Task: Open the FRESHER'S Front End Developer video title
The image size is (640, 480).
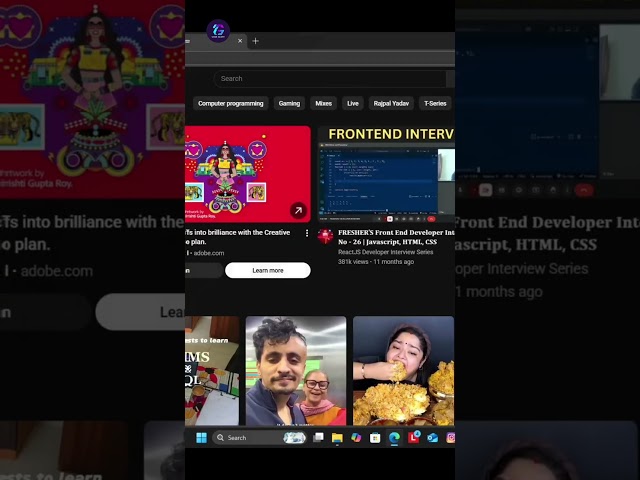Action: pyautogui.click(x=396, y=237)
